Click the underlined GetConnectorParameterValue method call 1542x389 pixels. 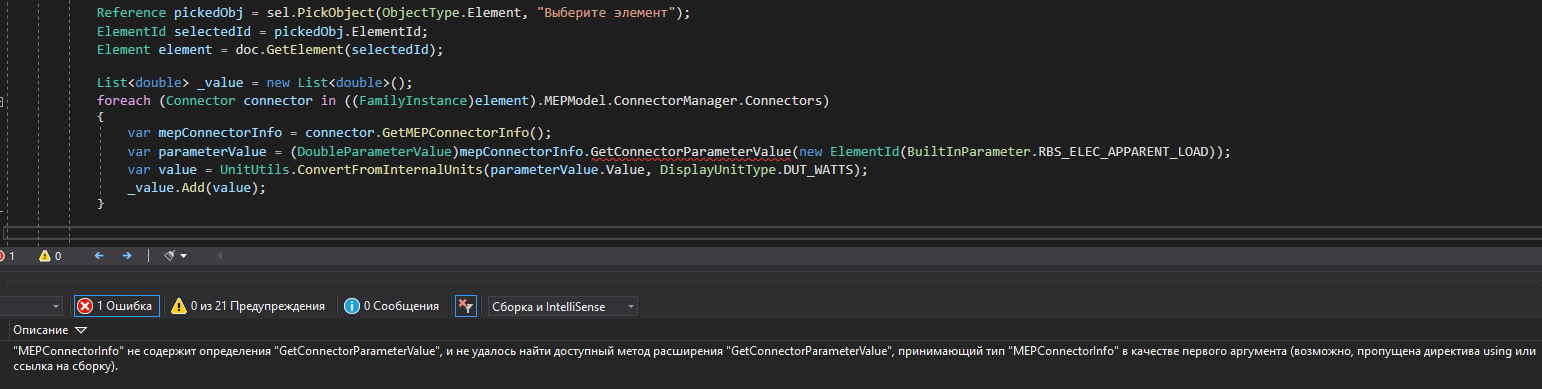pyautogui.click(x=691, y=151)
